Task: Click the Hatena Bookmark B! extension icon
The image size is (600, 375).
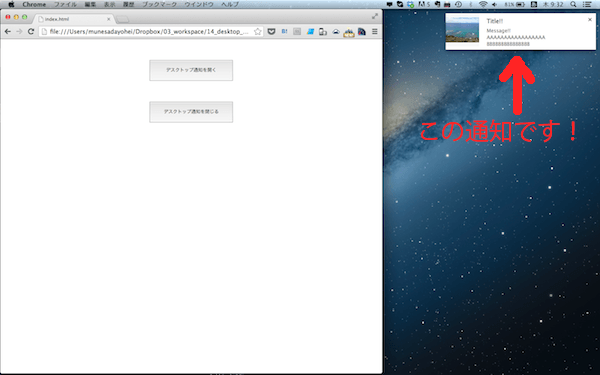Action: coord(284,31)
